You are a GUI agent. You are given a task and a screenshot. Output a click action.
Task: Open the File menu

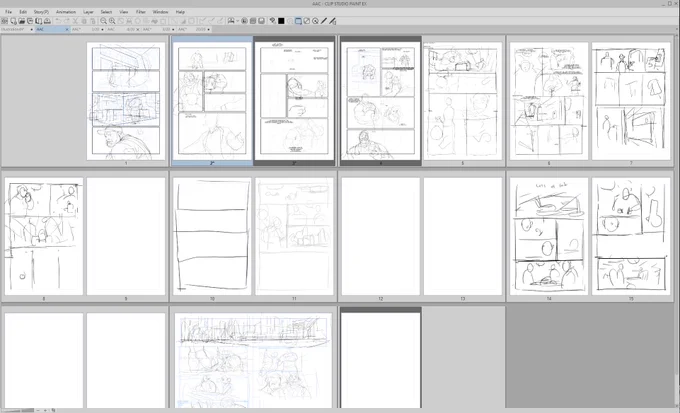point(8,12)
